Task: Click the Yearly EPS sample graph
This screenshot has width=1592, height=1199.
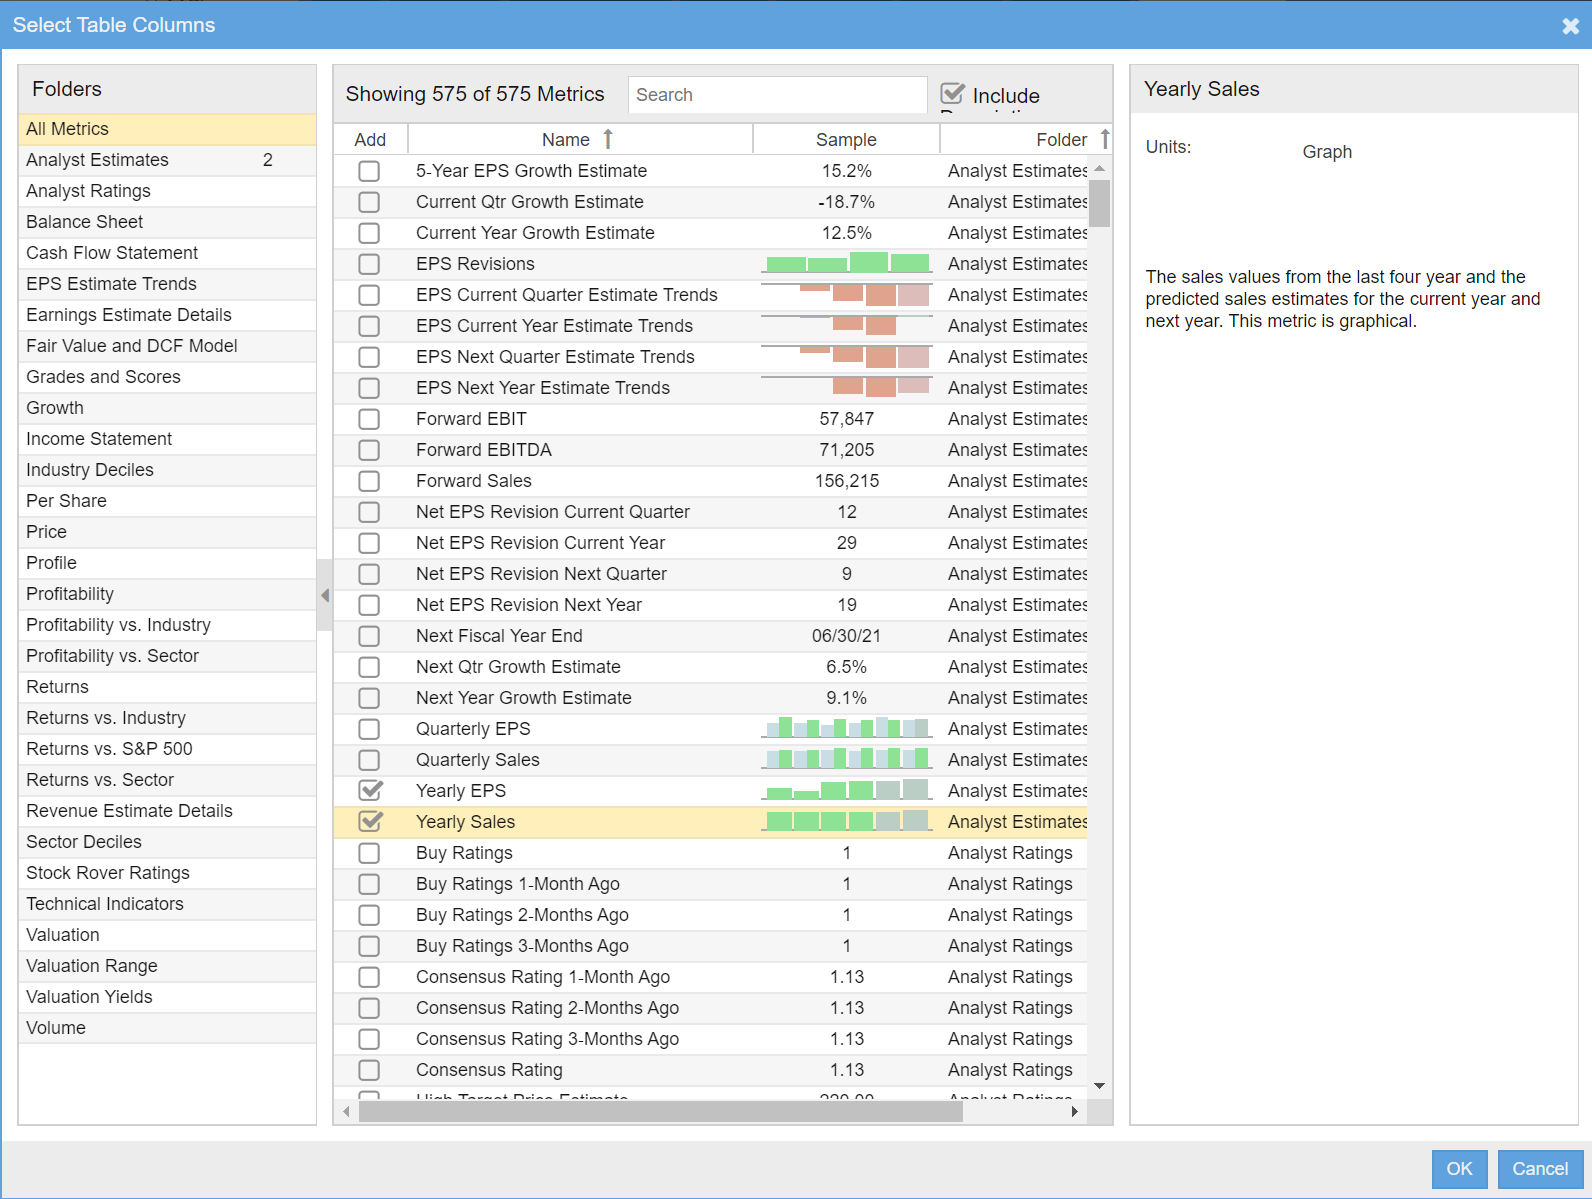Action: click(847, 791)
